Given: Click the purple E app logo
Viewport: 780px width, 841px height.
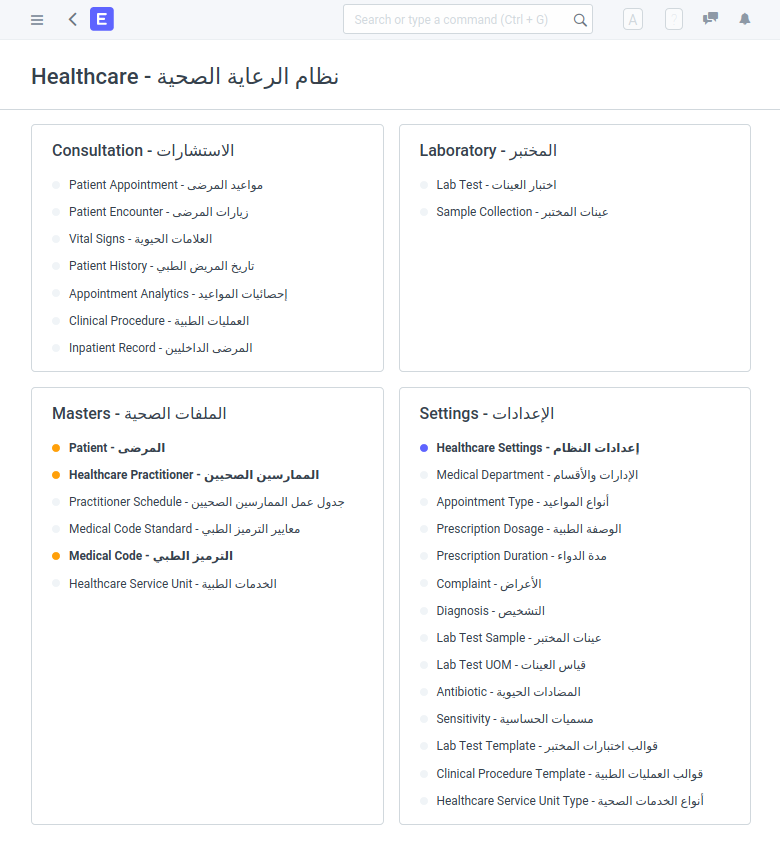Looking at the screenshot, I should click(x=102, y=19).
